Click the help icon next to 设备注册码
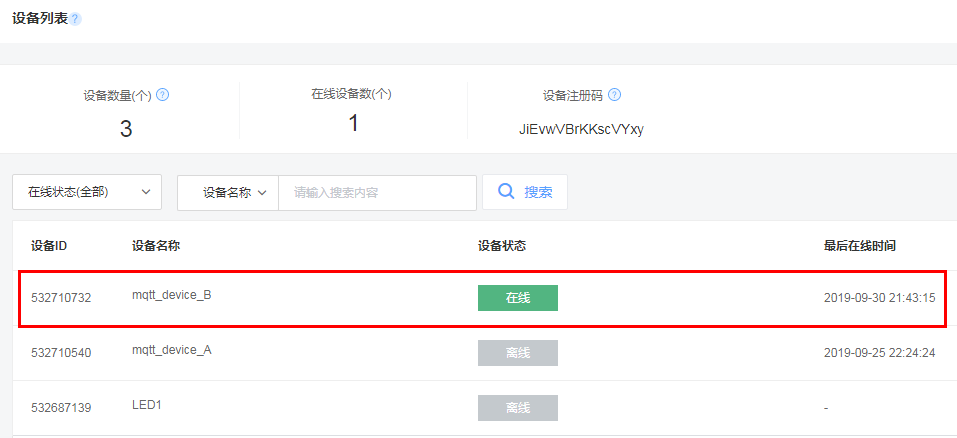The height and width of the screenshot is (438, 957). click(615, 95)
